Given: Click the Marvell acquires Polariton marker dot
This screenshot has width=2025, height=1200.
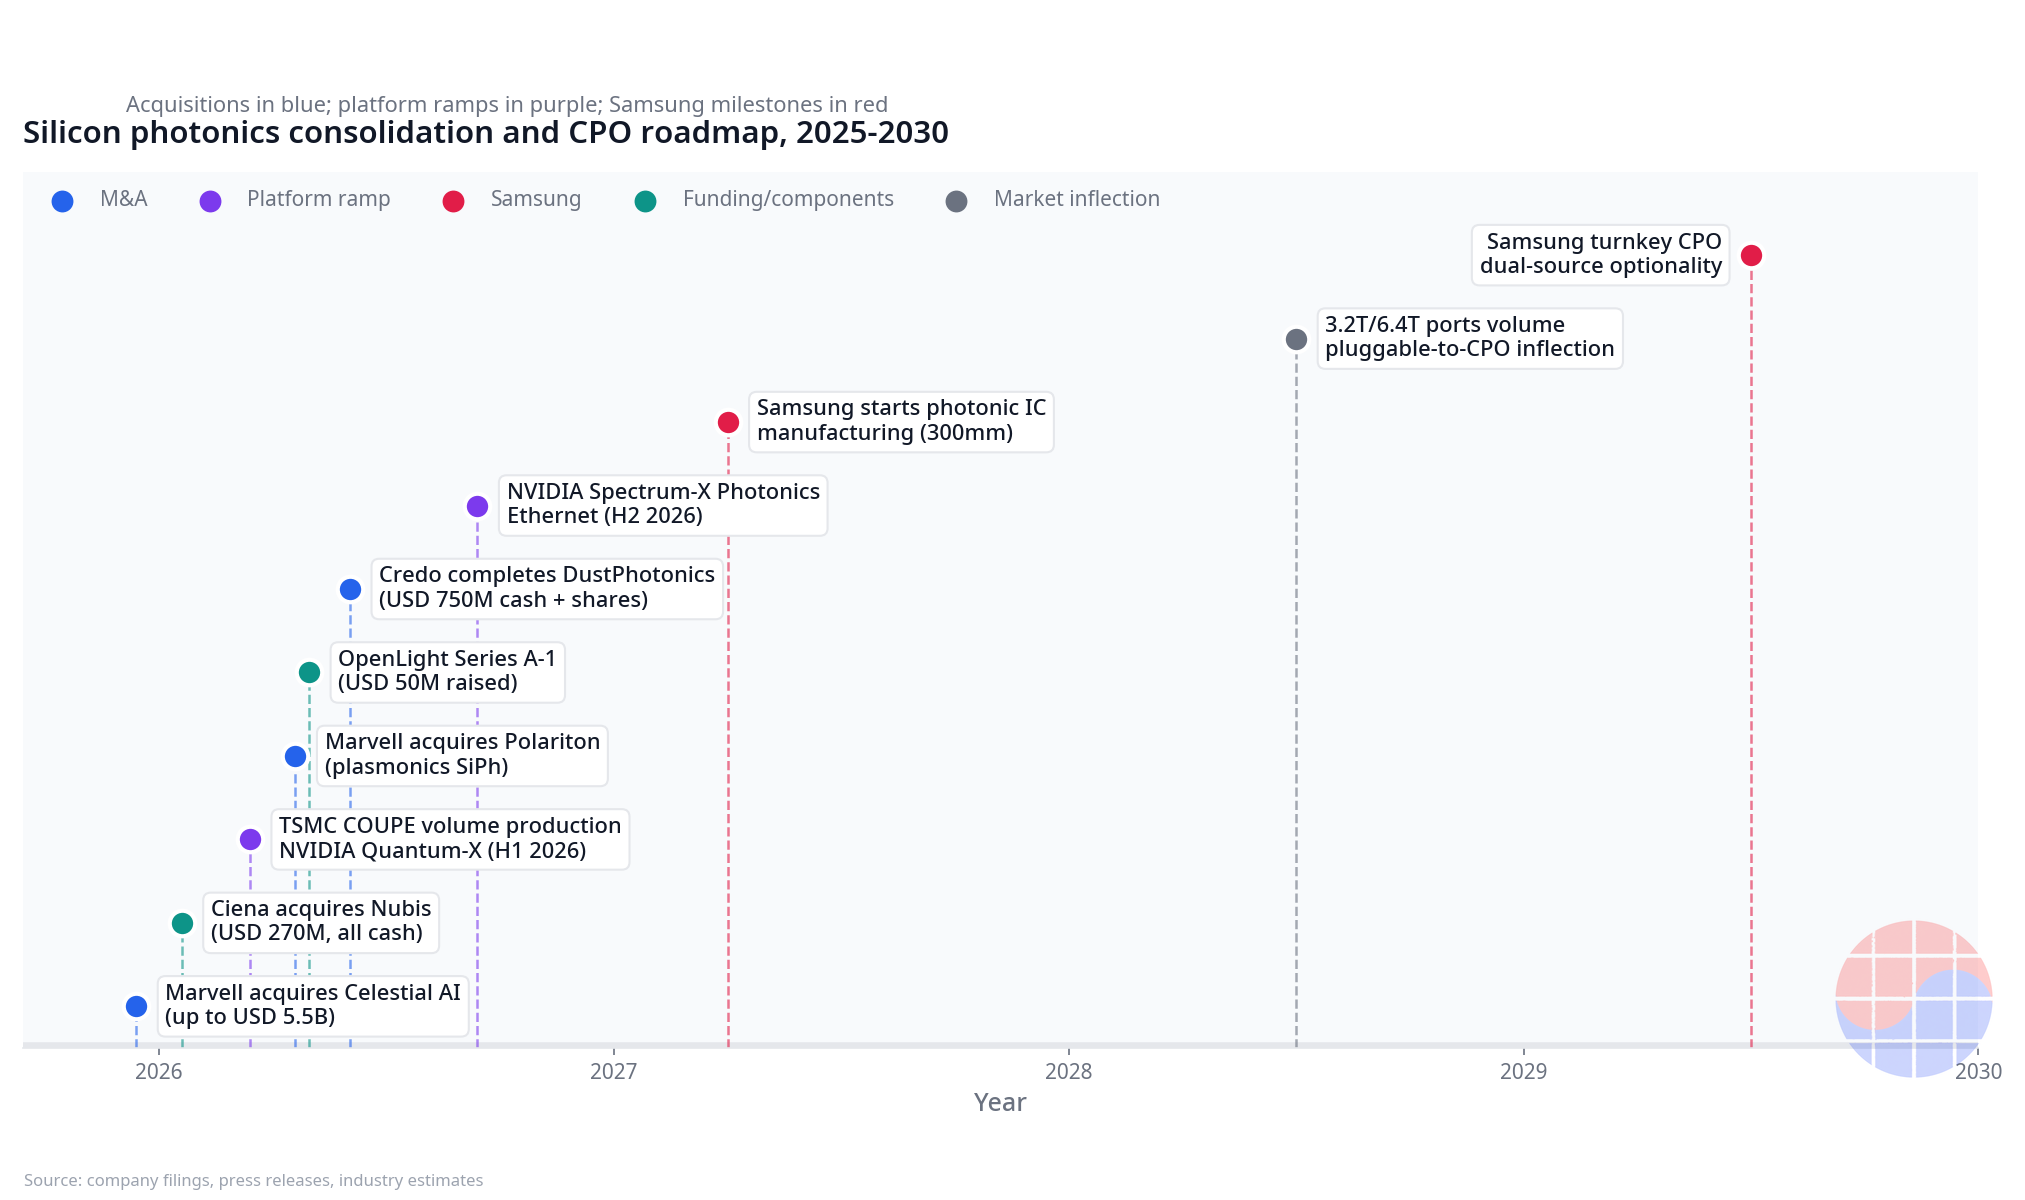Looking at the screenshot, I should (x=295, y=756).
